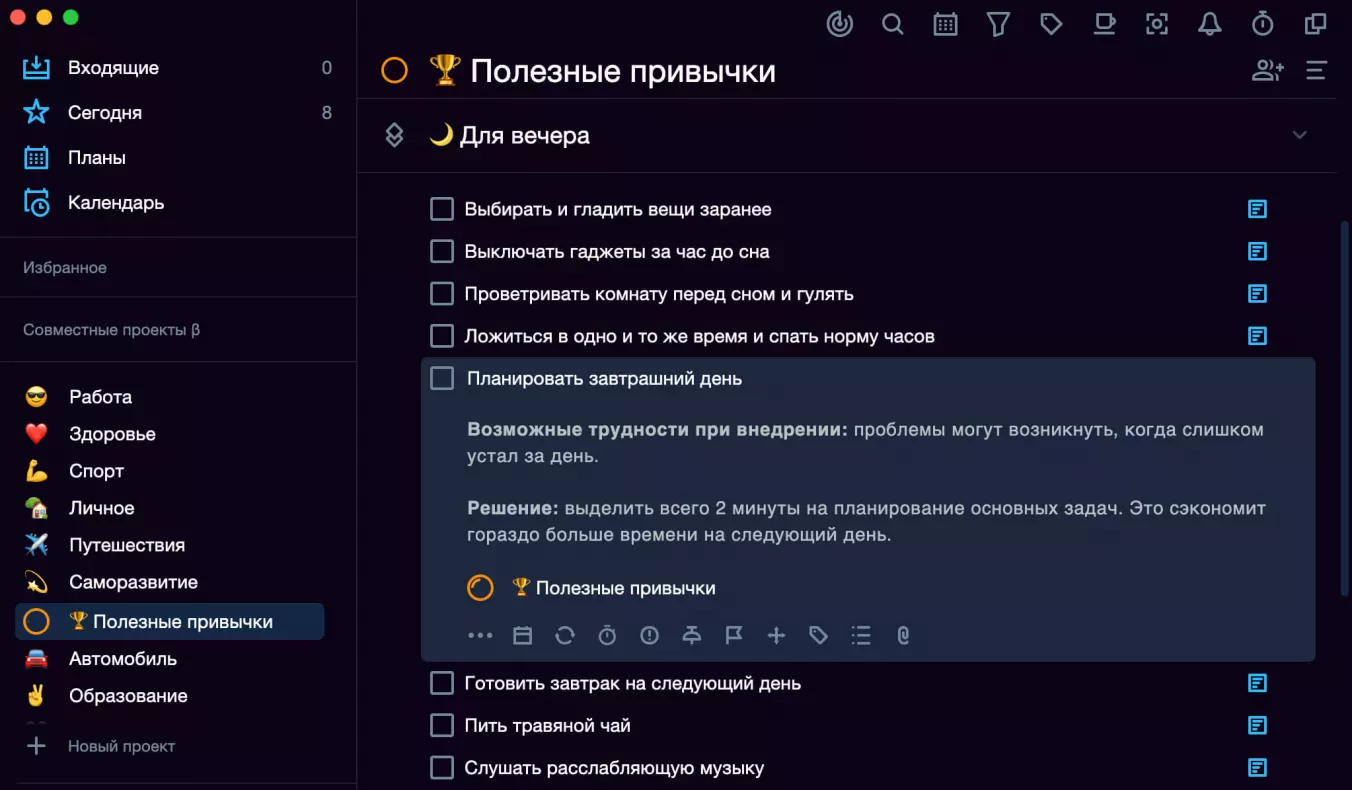
Task: Click the Решение note paragraph
Action: (866, 521)
